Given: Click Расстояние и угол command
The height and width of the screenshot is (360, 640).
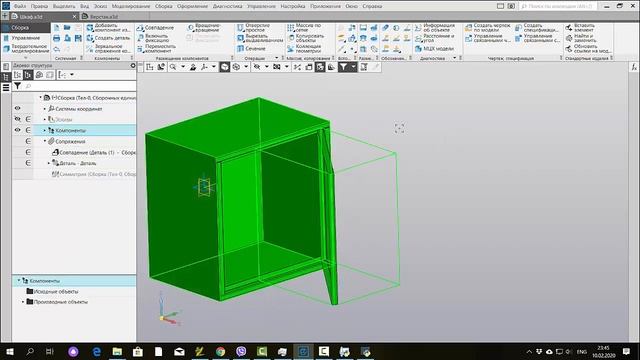Looking at the screenshot, I should click(x=434, y=38).
